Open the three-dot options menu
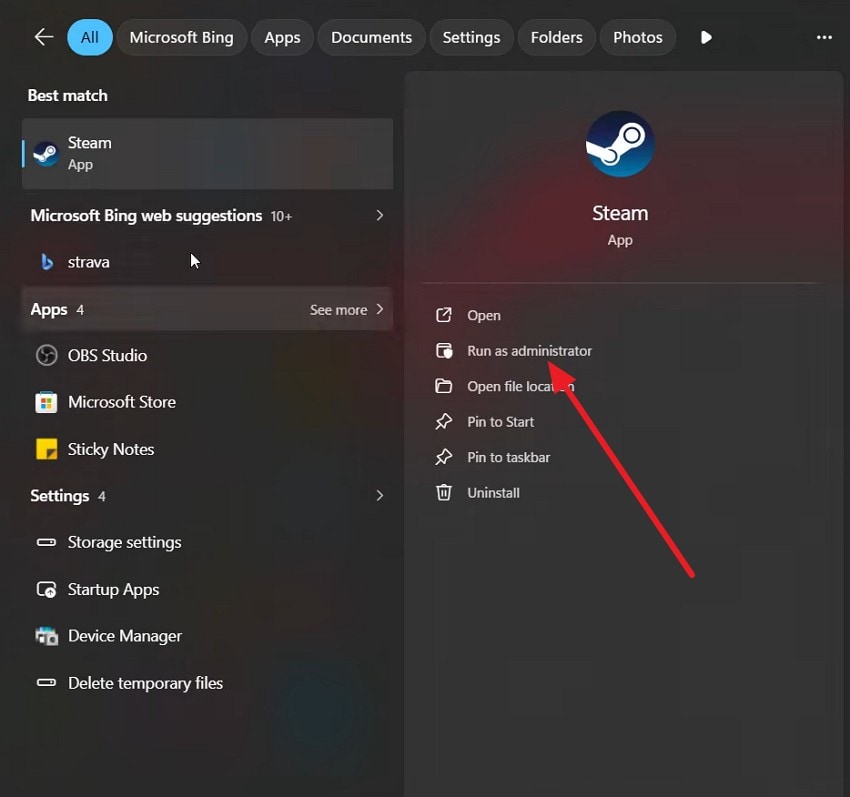The height and width of the screenshot is (797, 850). click(824, 37)
